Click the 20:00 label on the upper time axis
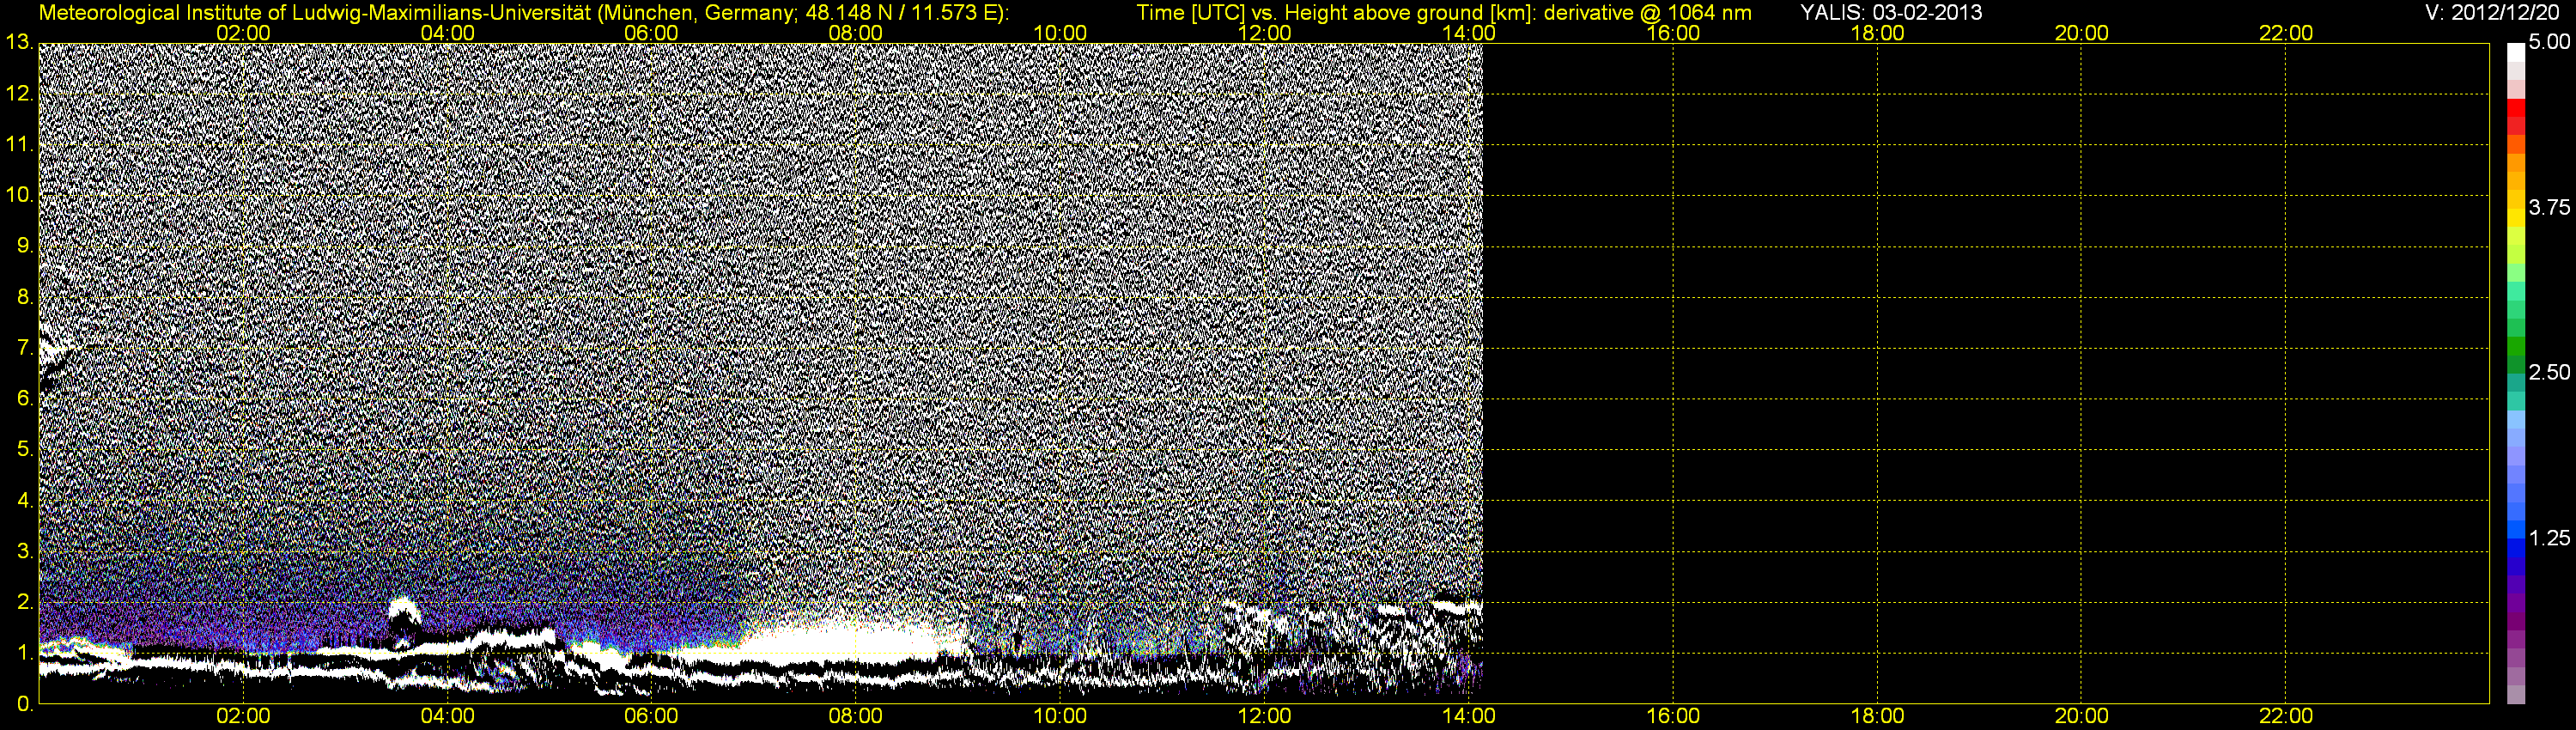Viewport: 2576px width, 730px height. tap(2081, 33)
